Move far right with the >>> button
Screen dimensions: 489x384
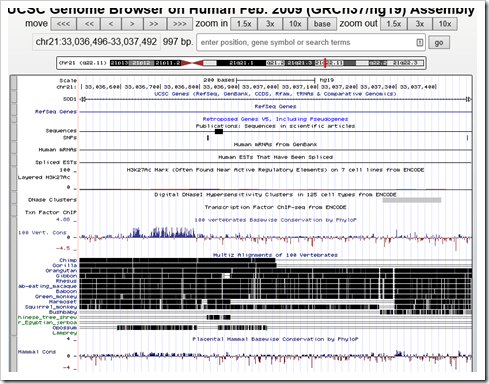(180, 24)
